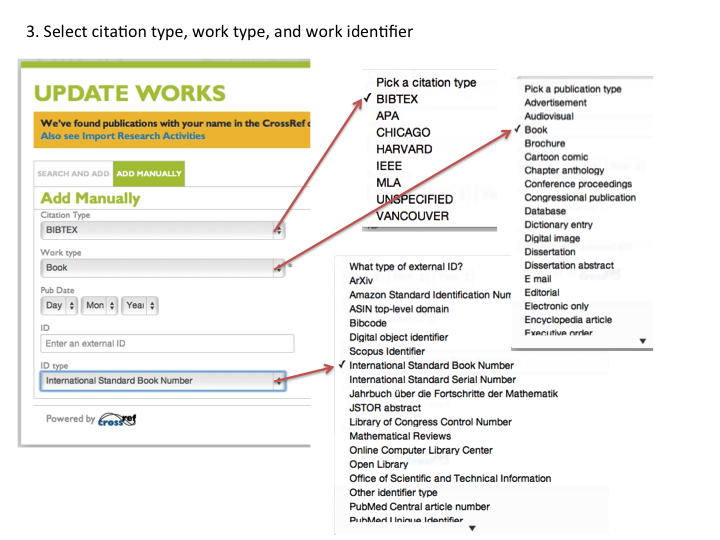Select Dictionary entry publication type
This screenshot has width=720, height=540.
pos(558,225)
